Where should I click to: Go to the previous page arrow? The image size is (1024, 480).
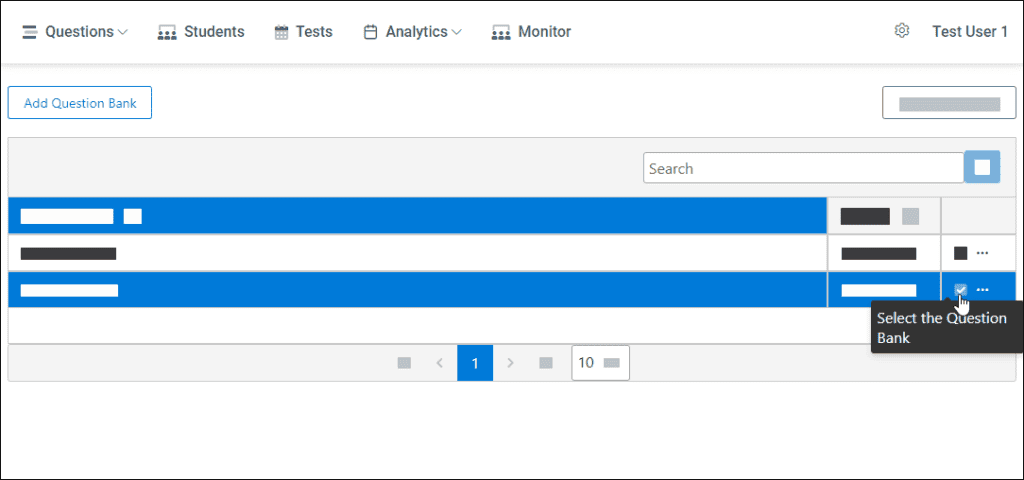tap(440, 363)
